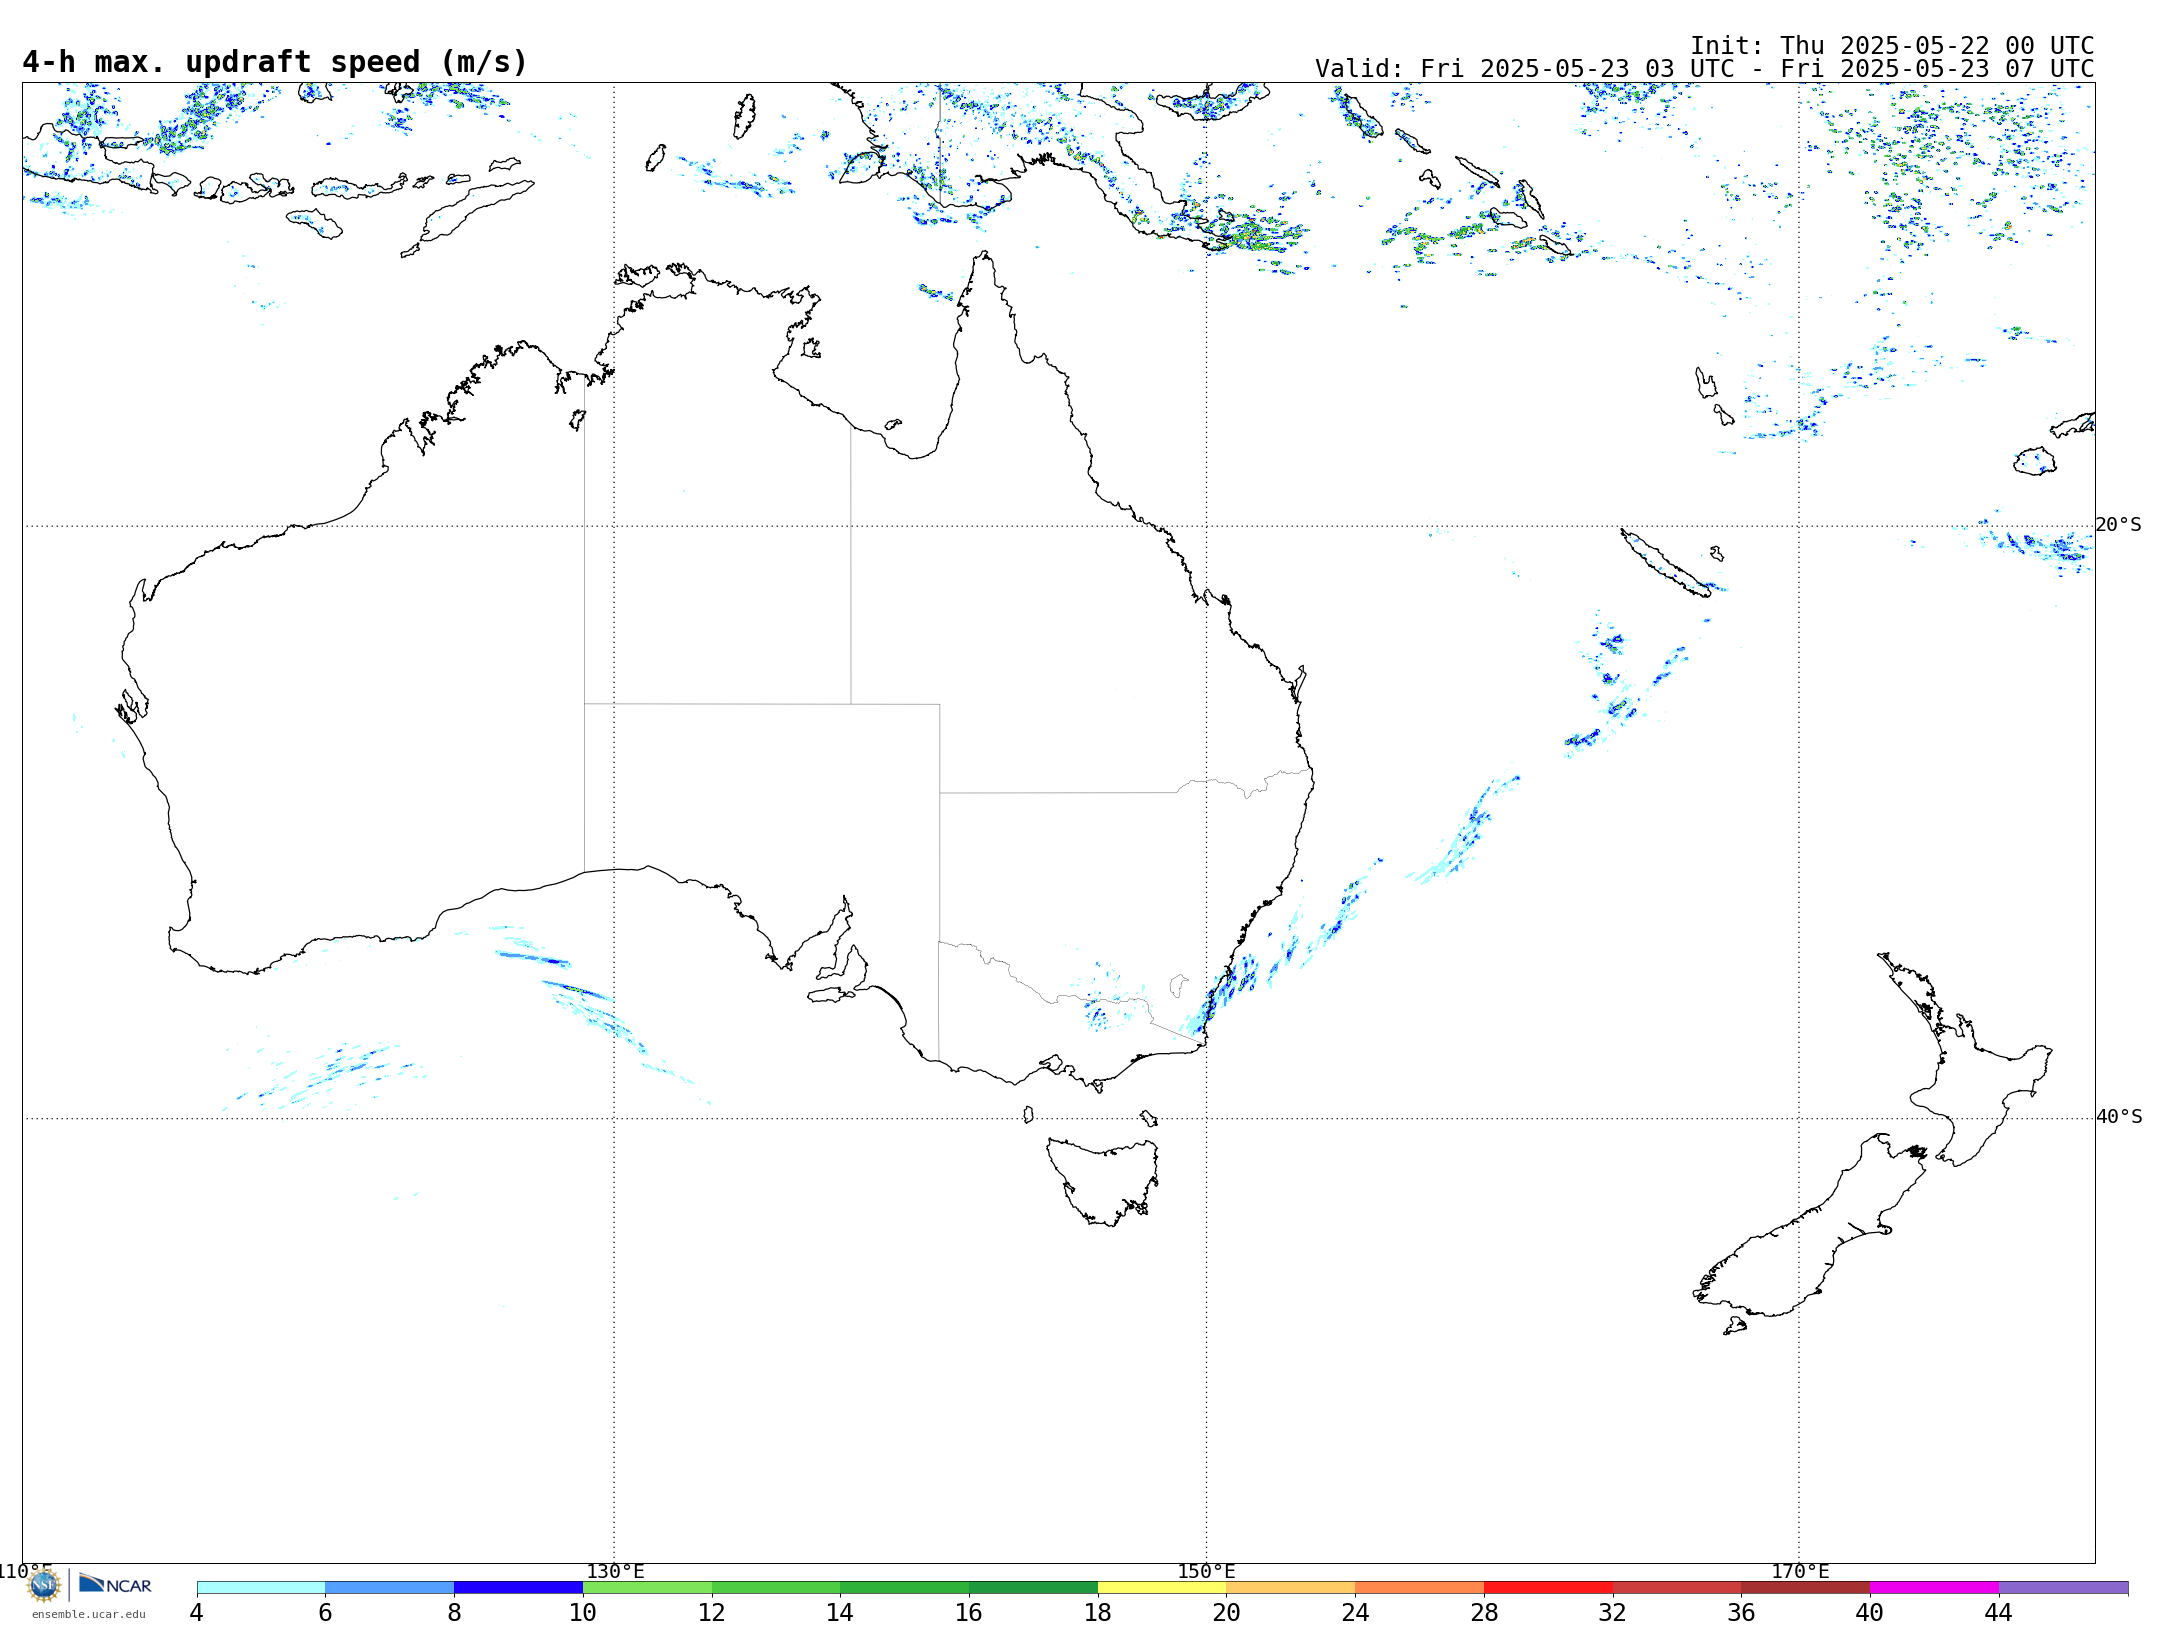Select the magenta 40–44 m/s swatch
The width and height of the screenshot is (2160, 1626).
(x=1934, y=1588)
